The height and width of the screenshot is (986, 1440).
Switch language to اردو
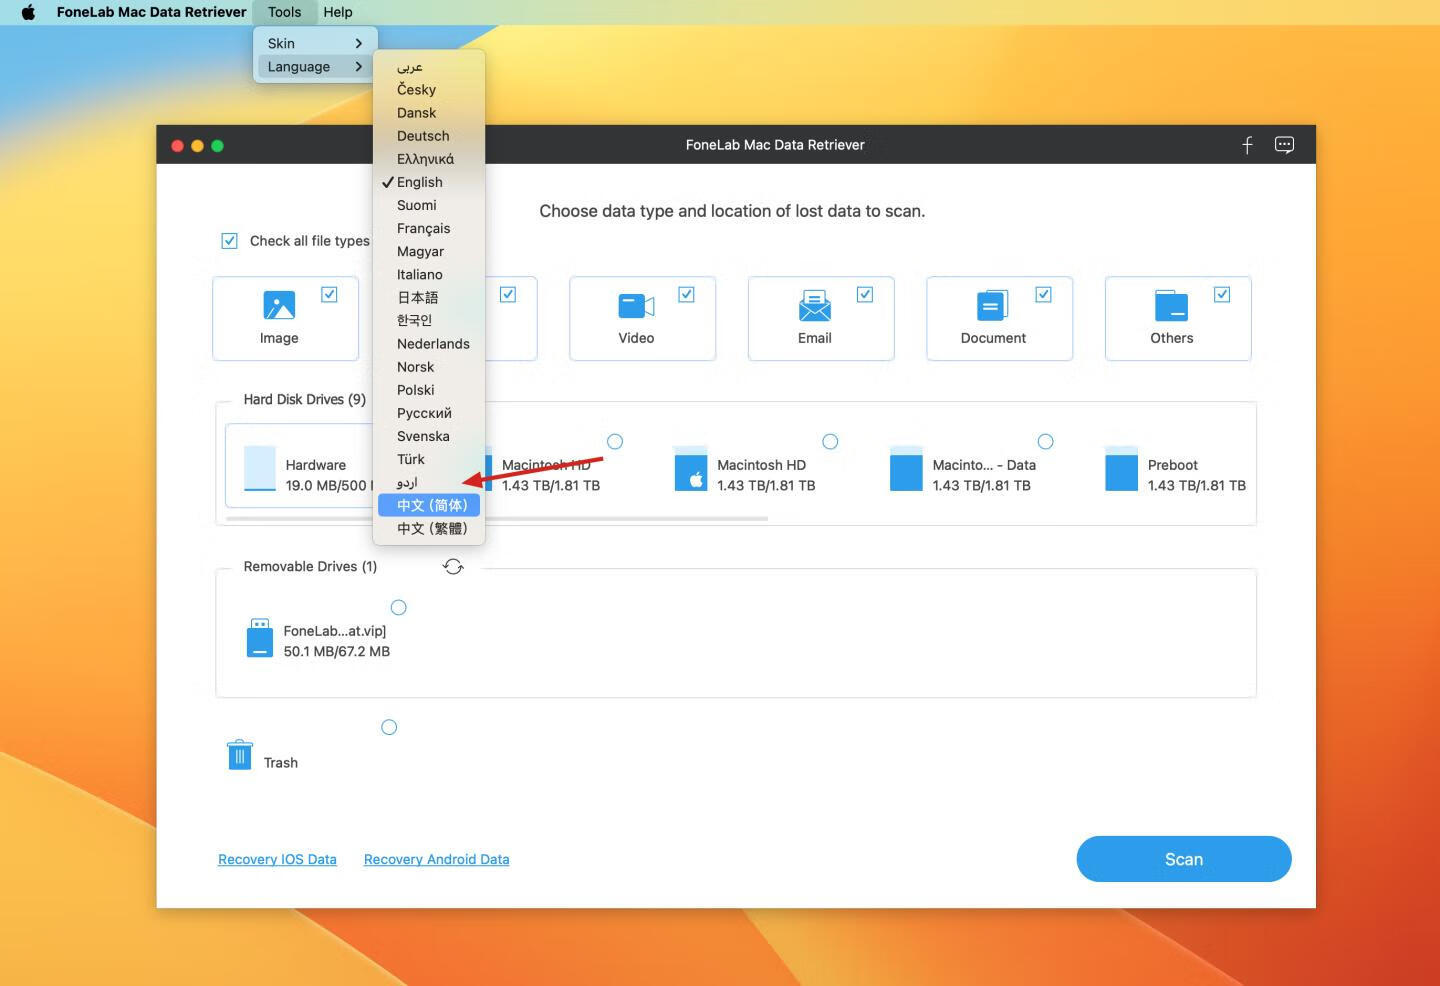(x=429, y=482)
